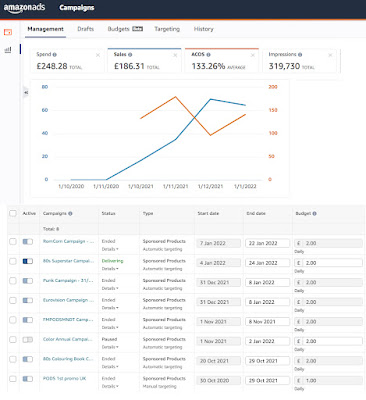Screen dimensions: 366x400
Task: Toggle active switch for PODS 1st promo UK
Action: [x=28, y=379]
